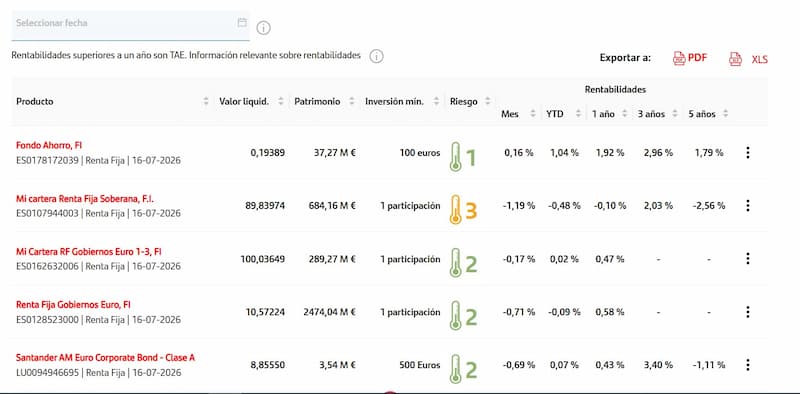This screenshot has width=800, height=394.
Task: Sort by Mes return arrows
Action: tap(533, 114)
